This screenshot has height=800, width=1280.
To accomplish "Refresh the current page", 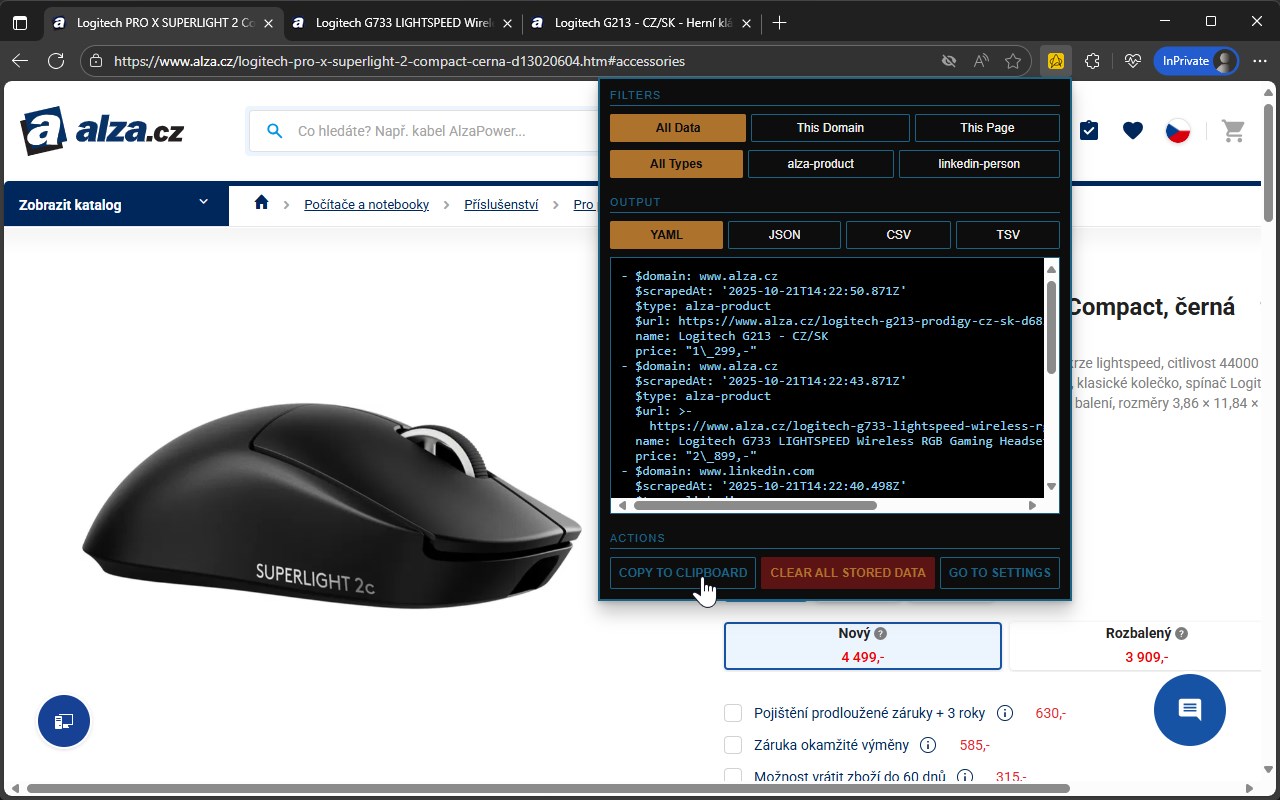I will pyautogui.click(x=56, y=61).
